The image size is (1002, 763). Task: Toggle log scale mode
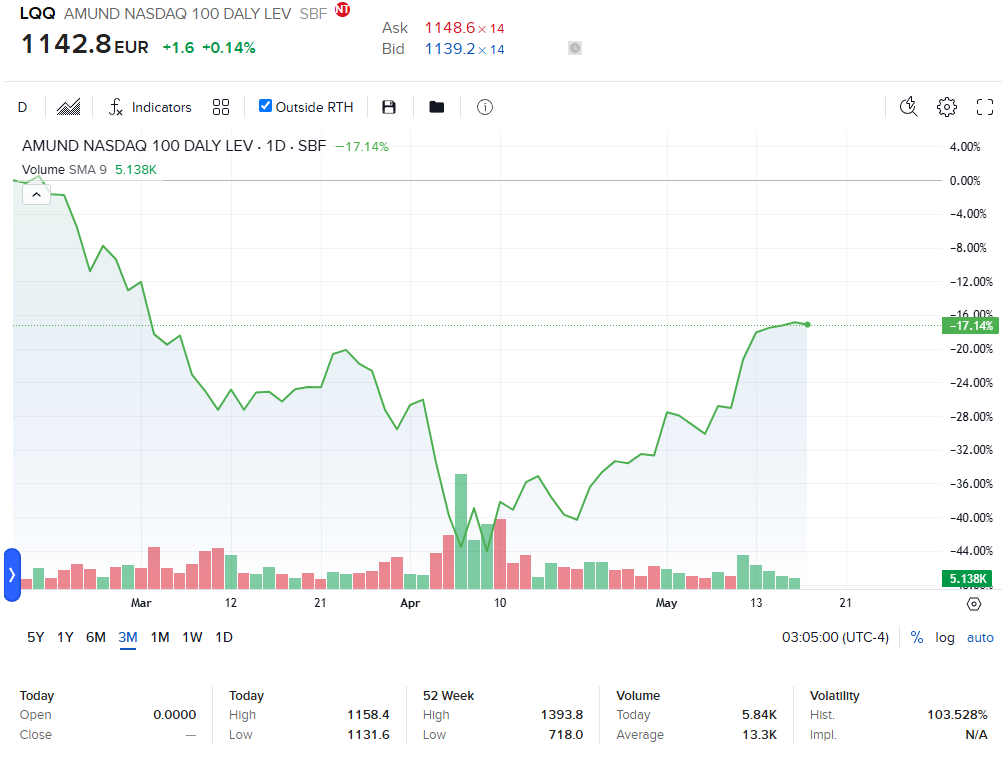(944, 637)
